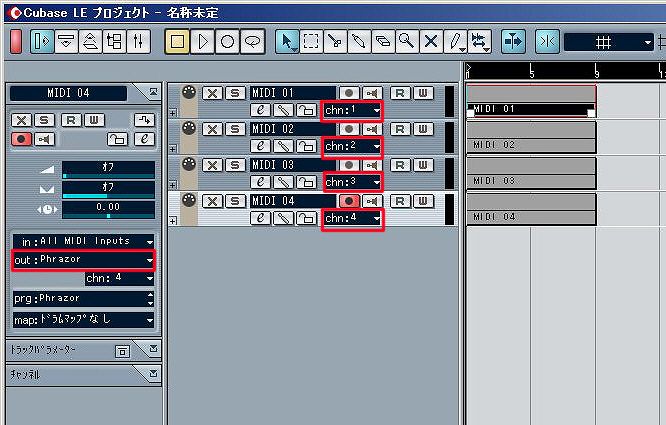
Task: Select the MIDI 03 part in timeline
Action: [531, 174]
